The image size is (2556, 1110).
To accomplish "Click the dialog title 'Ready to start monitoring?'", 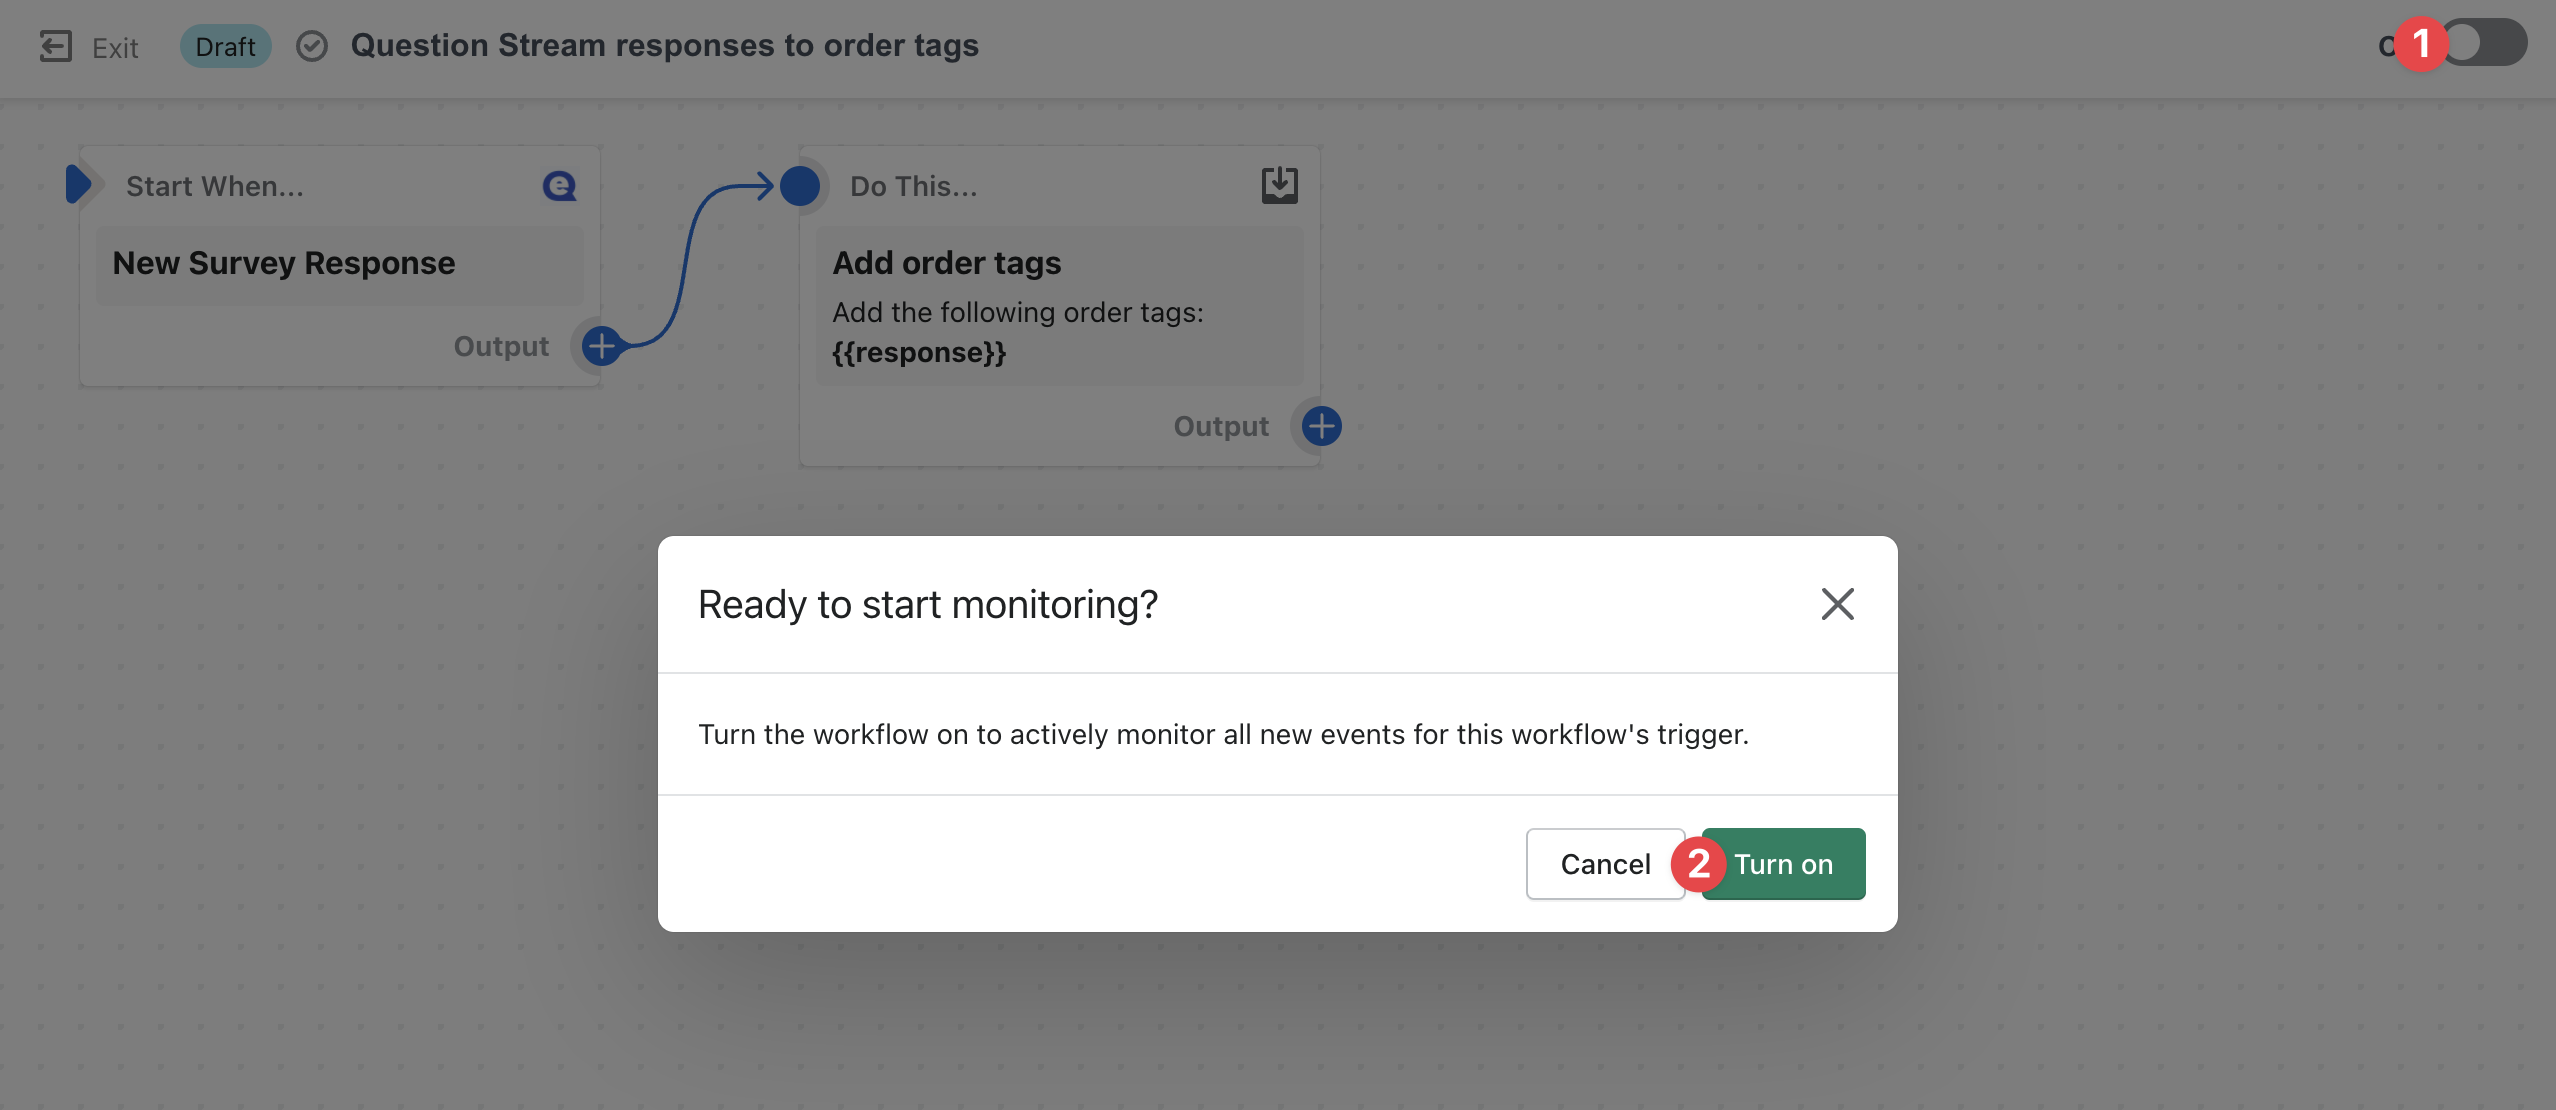I will click(x=928, y=604).
